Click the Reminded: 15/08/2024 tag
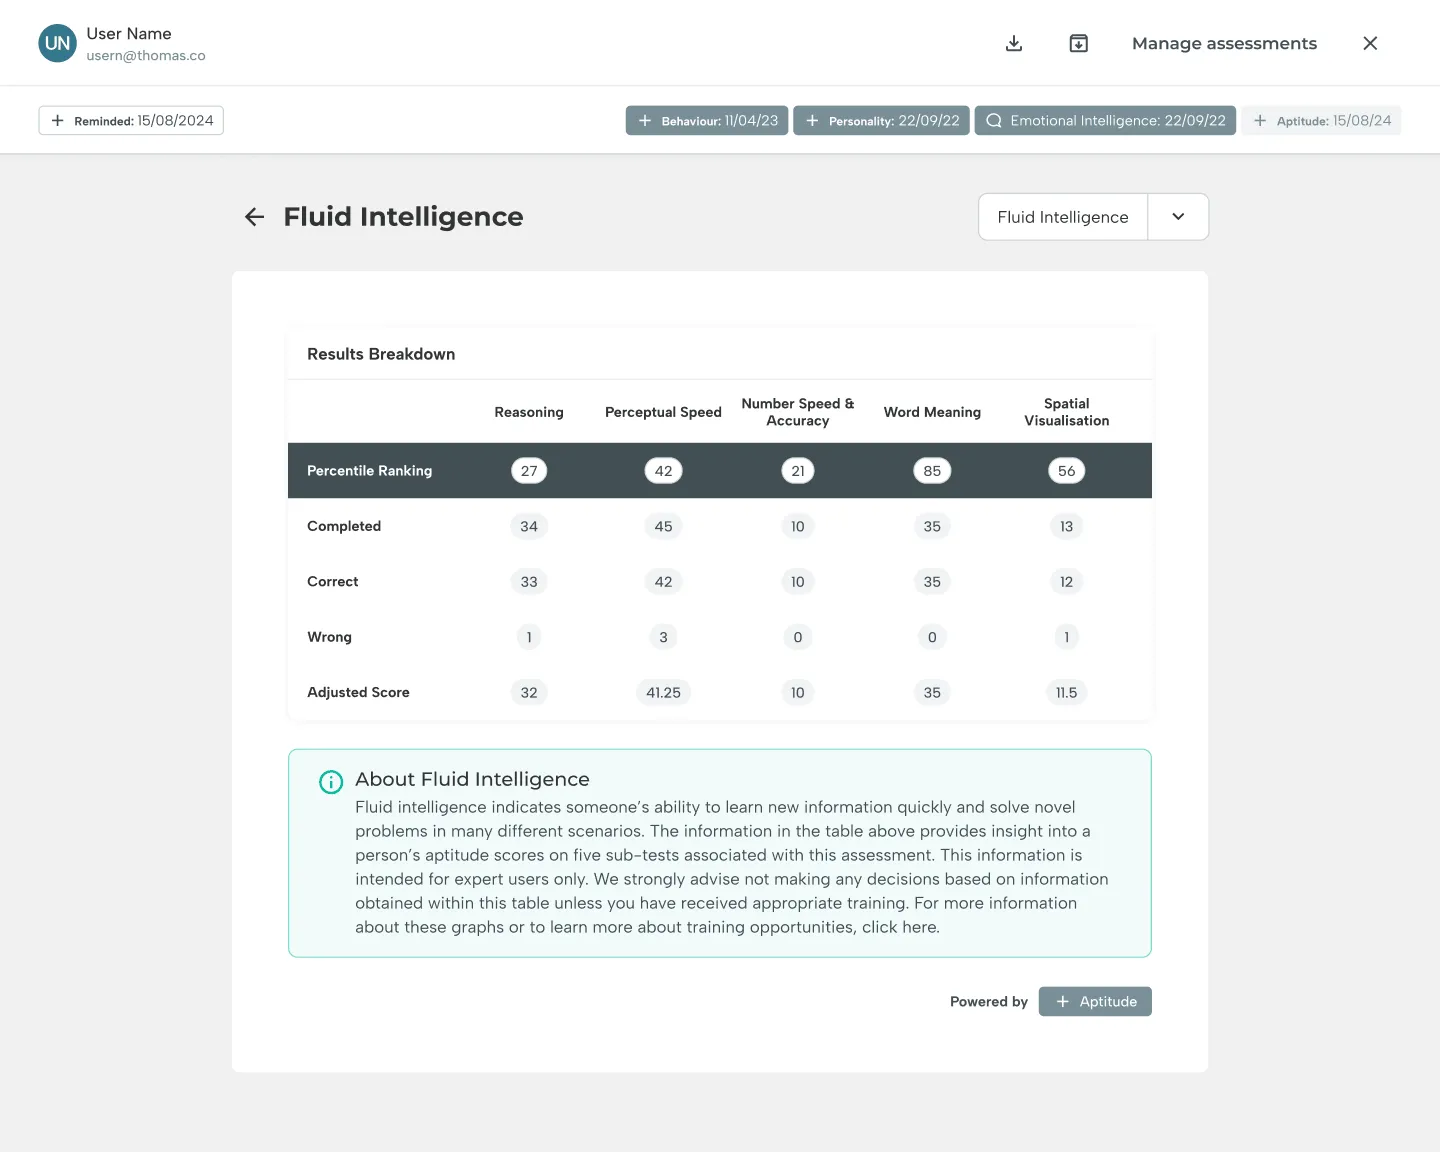1440x1152 pixels. [131, 120]
